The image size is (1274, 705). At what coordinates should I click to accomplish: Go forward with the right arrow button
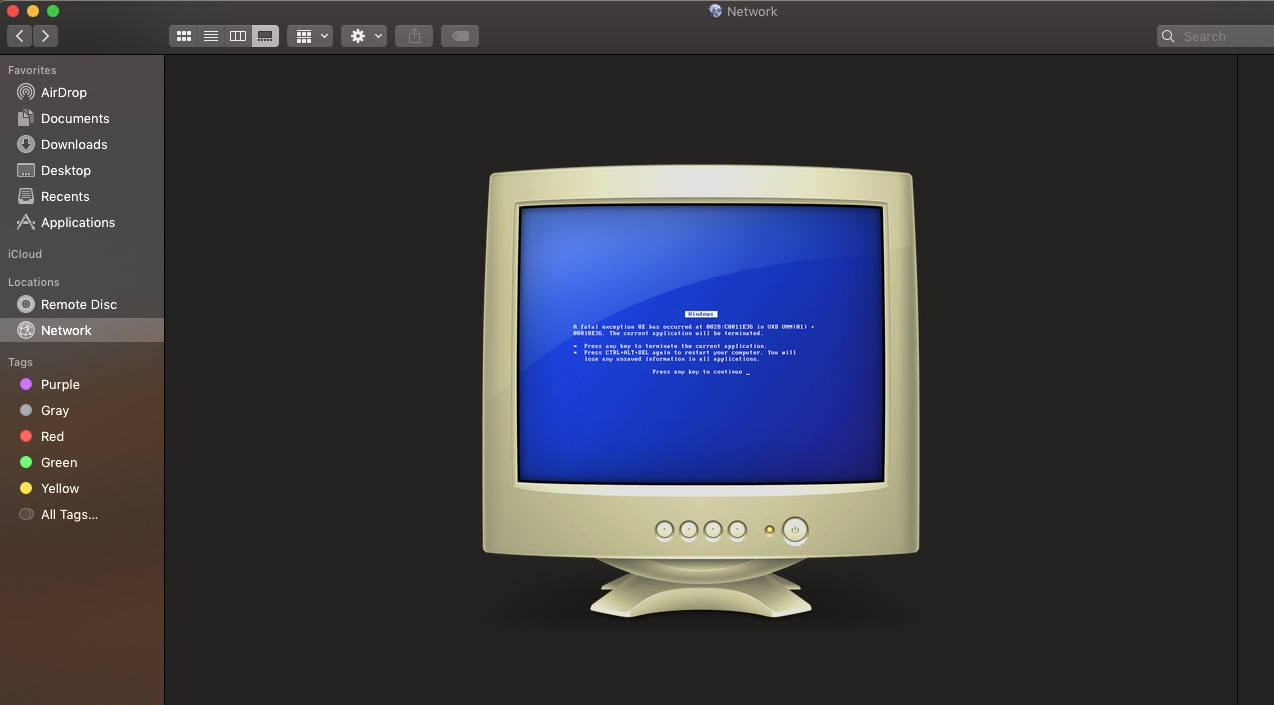tap(46, 36)
